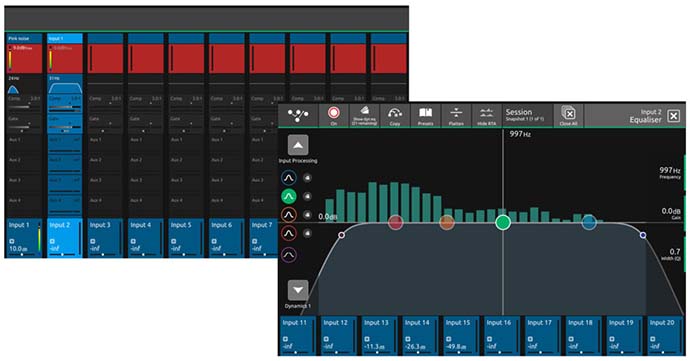Viewport: 690px width, 361px height.
Task: Copy the equaliser settings
Action: pyautogui.click(x=395, y=115)
